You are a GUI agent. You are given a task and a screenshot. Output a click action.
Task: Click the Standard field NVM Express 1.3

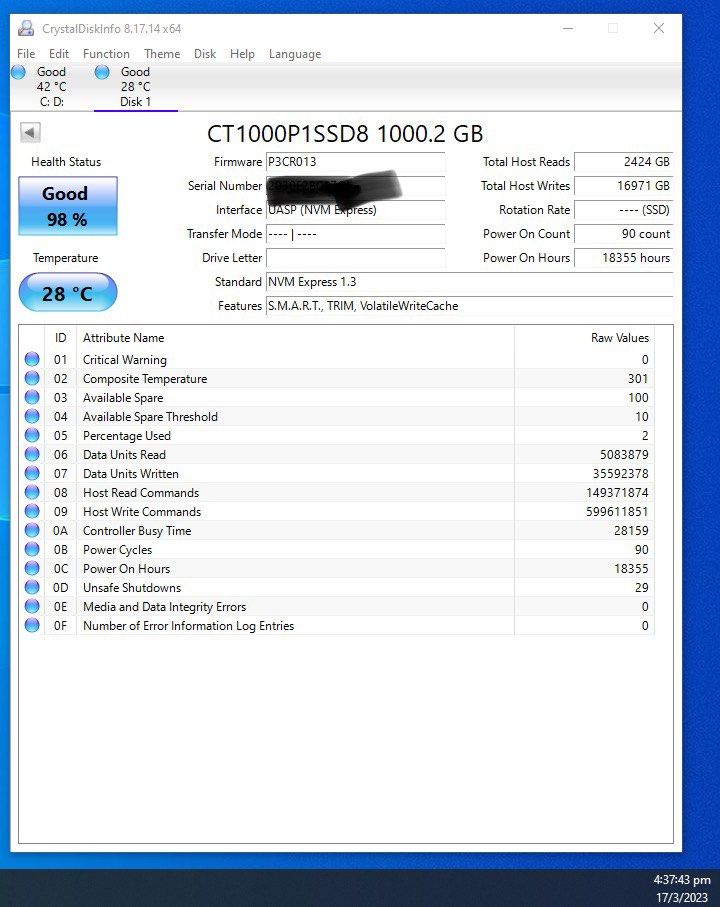pyautogui.click(x=469, y=282)
